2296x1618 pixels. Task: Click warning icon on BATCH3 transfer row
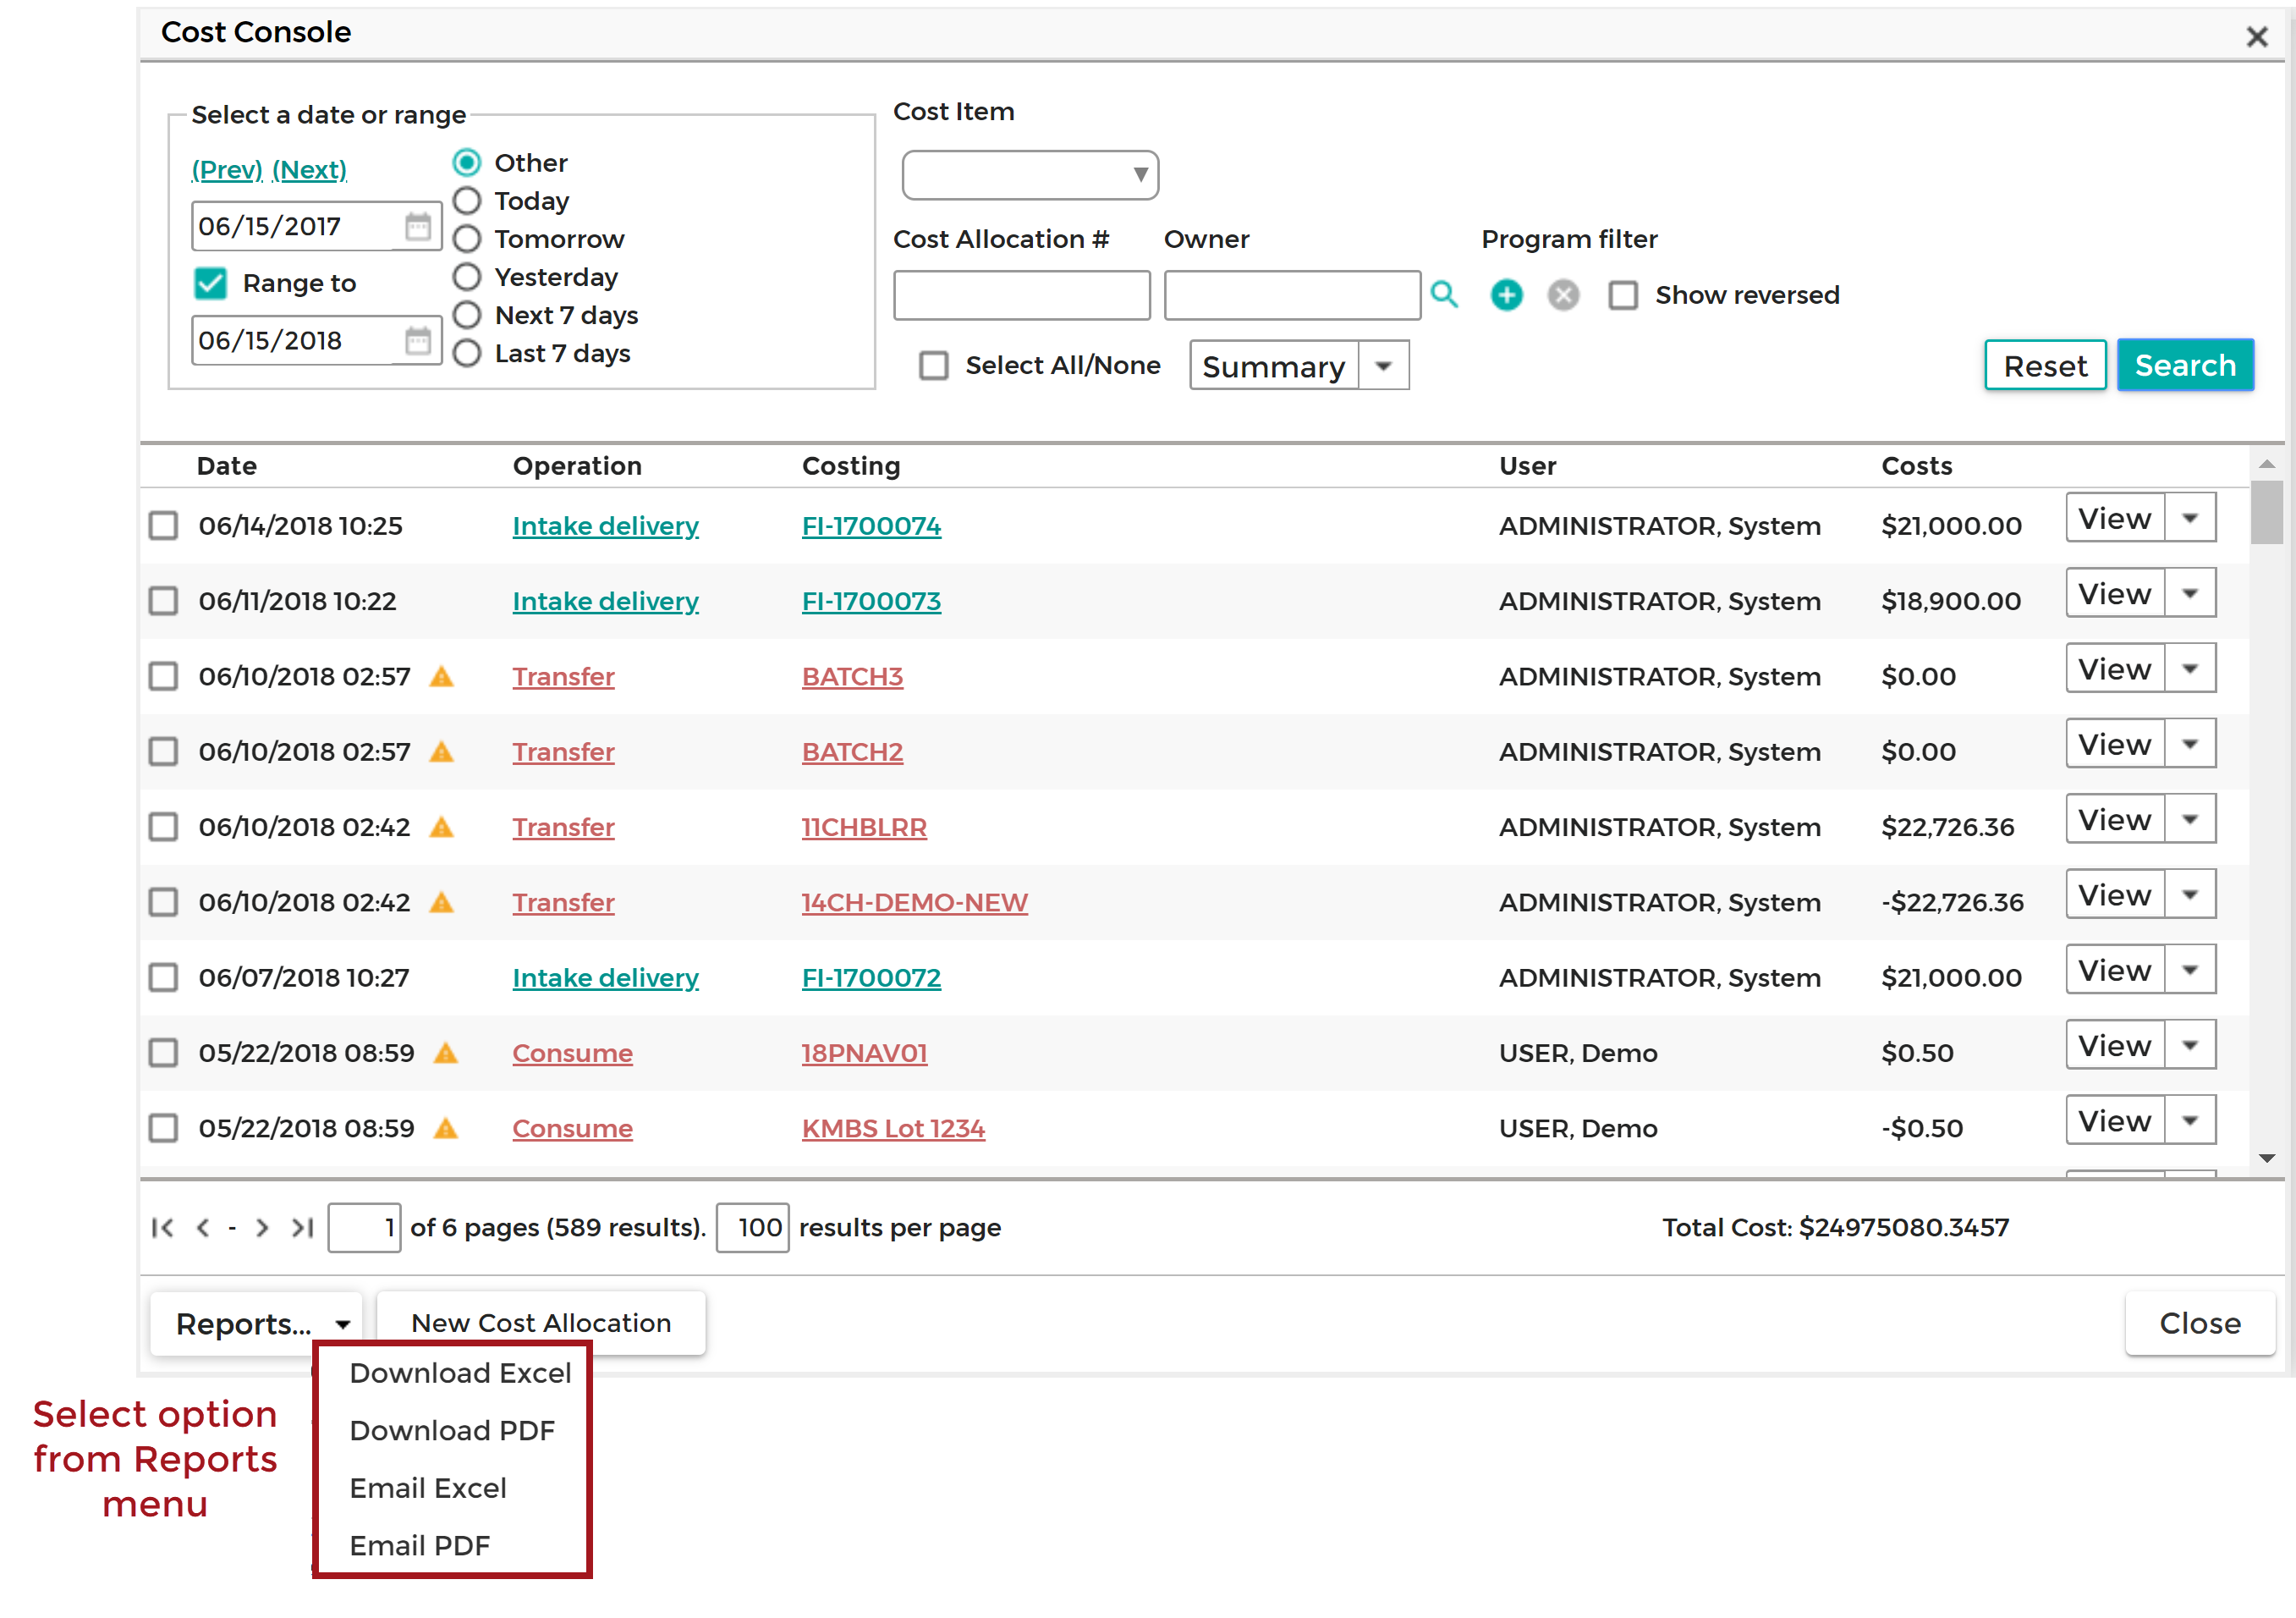441,676
